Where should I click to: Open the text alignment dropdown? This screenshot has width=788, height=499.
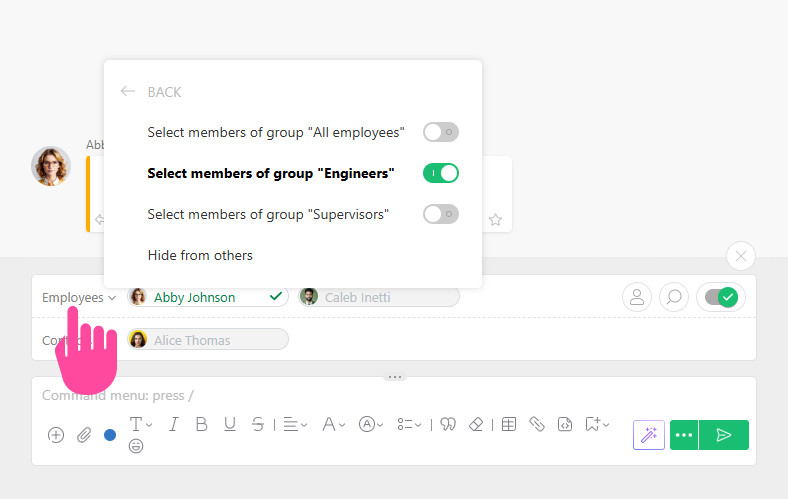[295, 424]
